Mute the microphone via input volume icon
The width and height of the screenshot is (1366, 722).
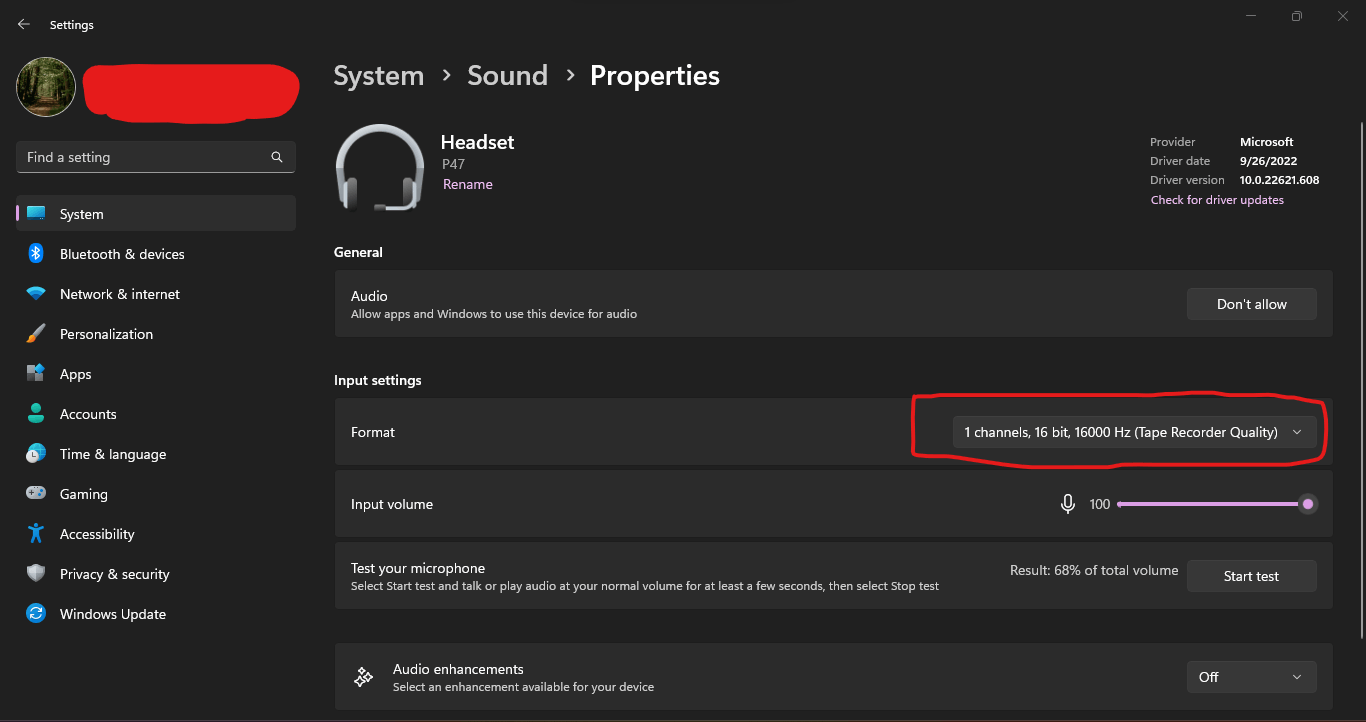(x=1068, y=504)
